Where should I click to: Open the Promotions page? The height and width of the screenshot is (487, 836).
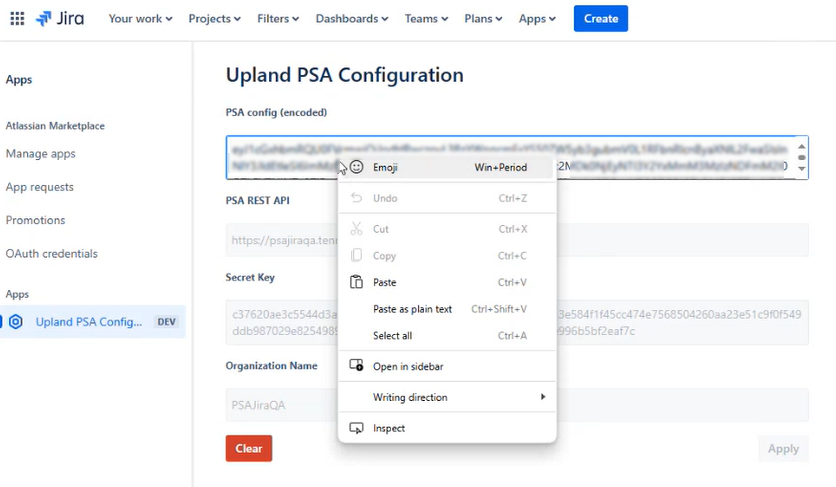coord(35,220)
